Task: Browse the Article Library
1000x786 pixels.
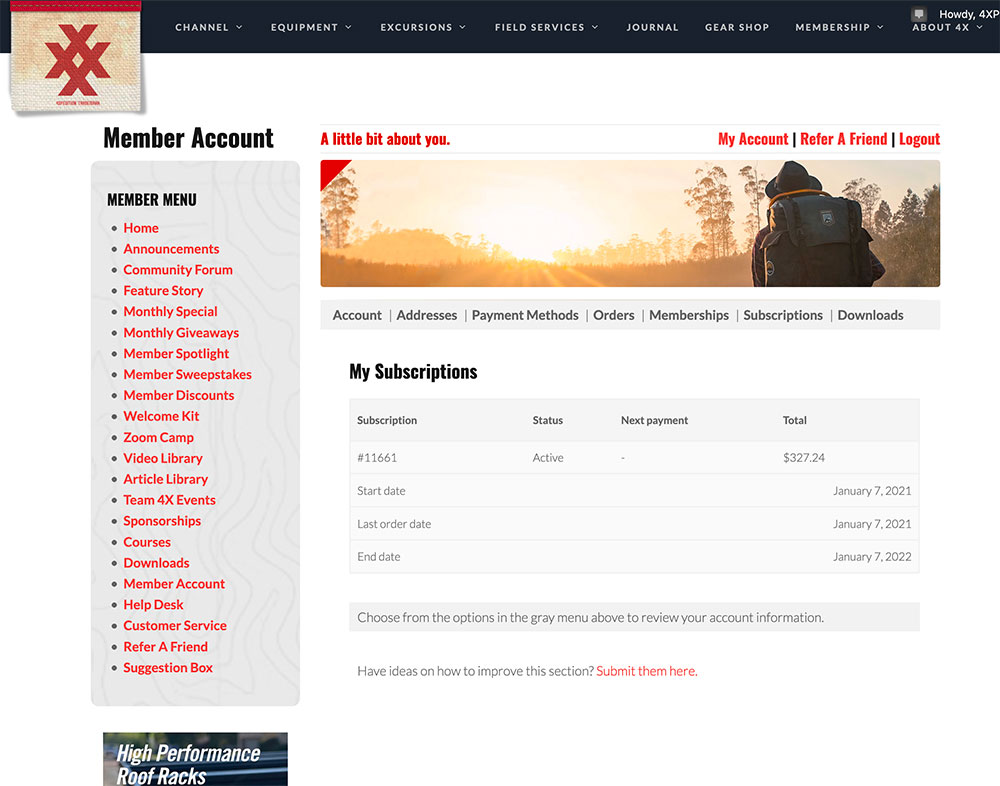Action: (x=165, y=479)
